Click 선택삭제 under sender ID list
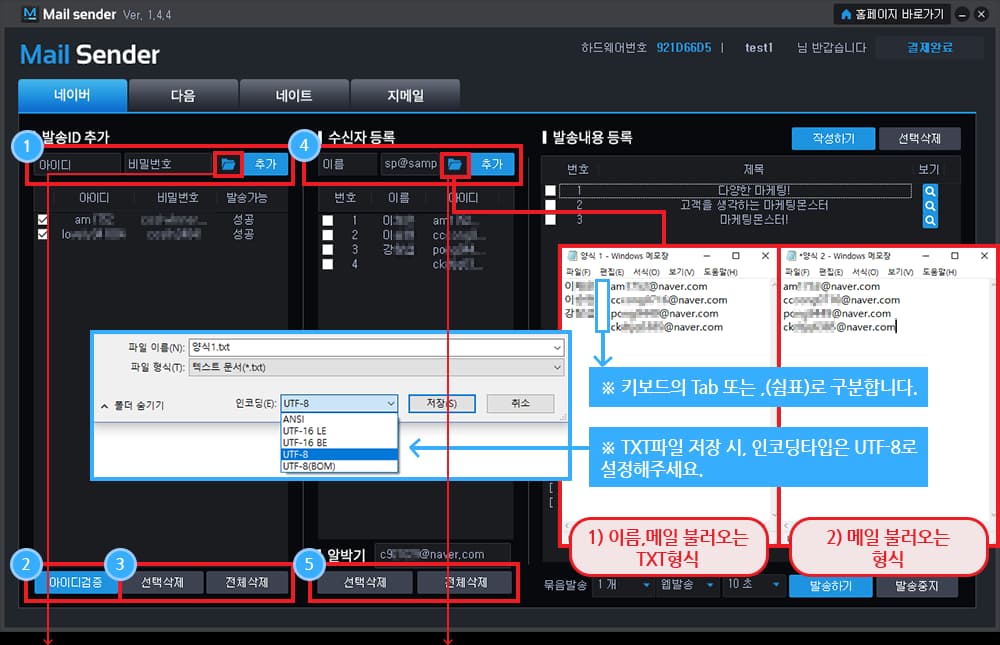The height and width of the screenshot is (645, 1000). click(162, 582)
